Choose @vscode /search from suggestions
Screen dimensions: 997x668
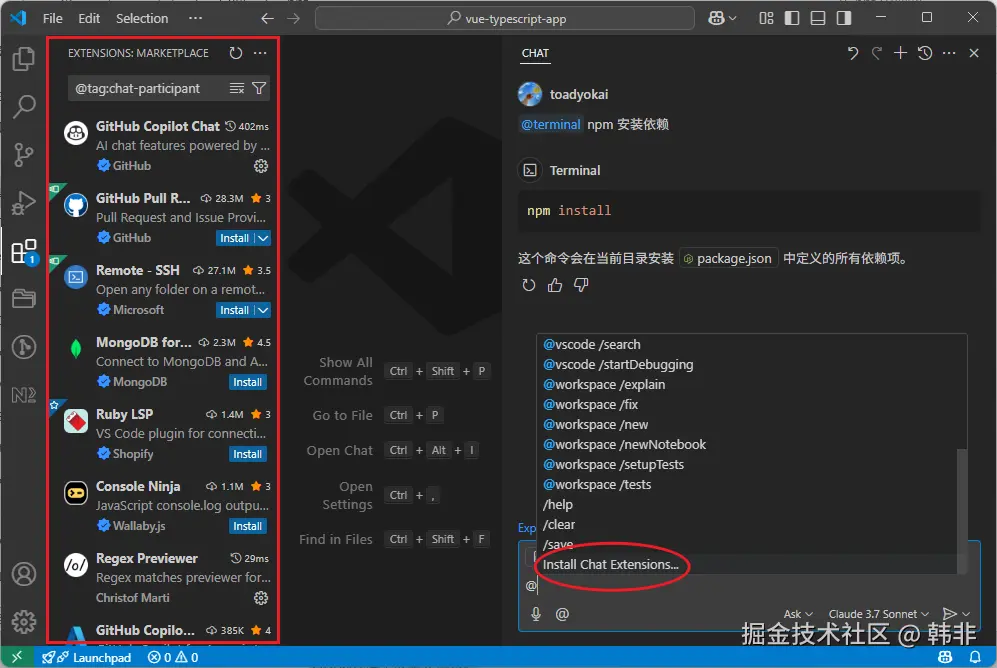591,344
